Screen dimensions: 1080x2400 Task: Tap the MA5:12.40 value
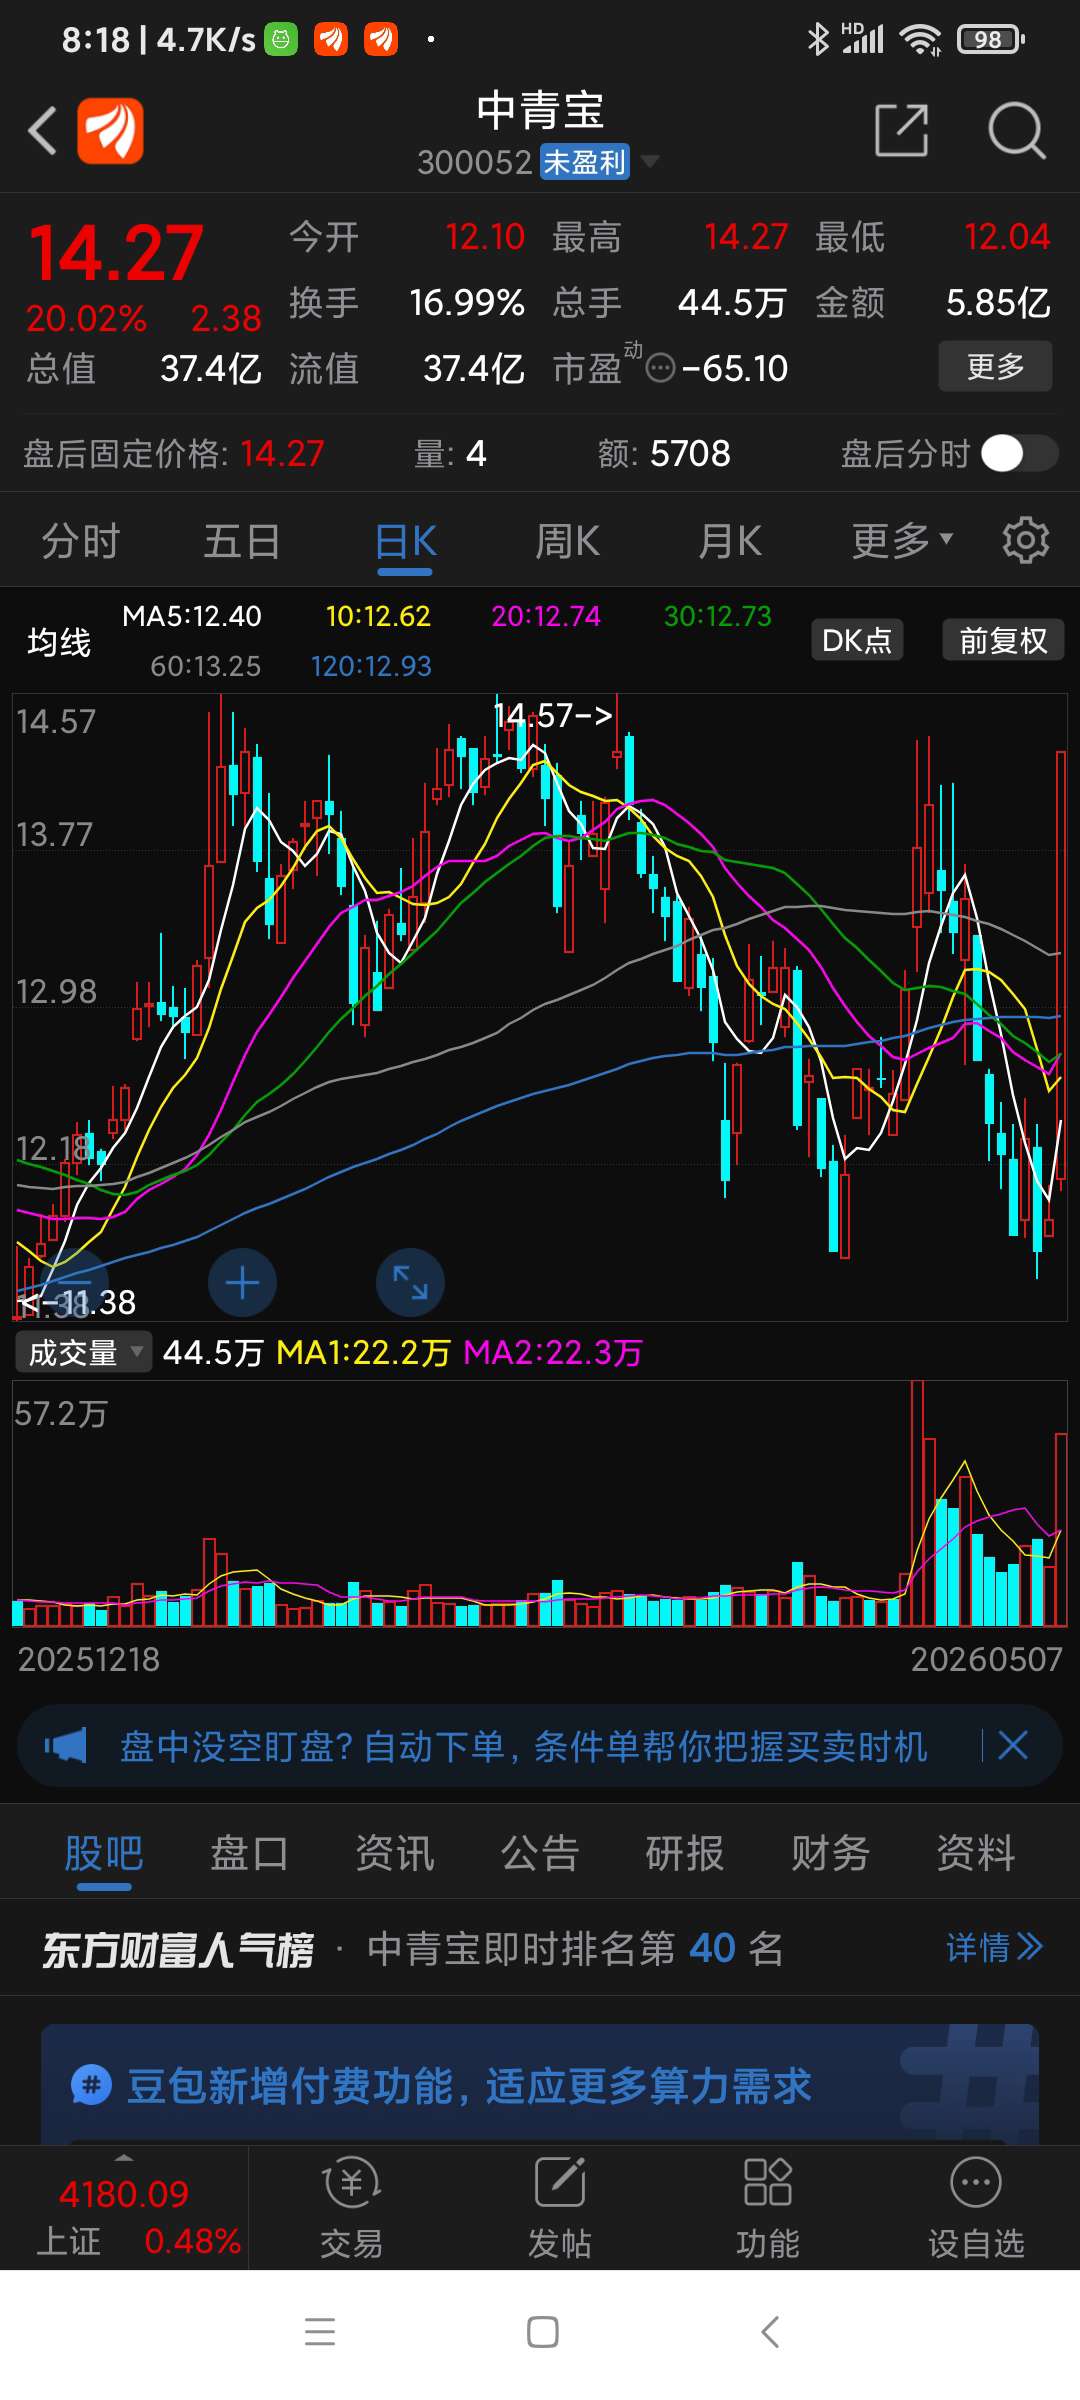click(x=192, y=616)
